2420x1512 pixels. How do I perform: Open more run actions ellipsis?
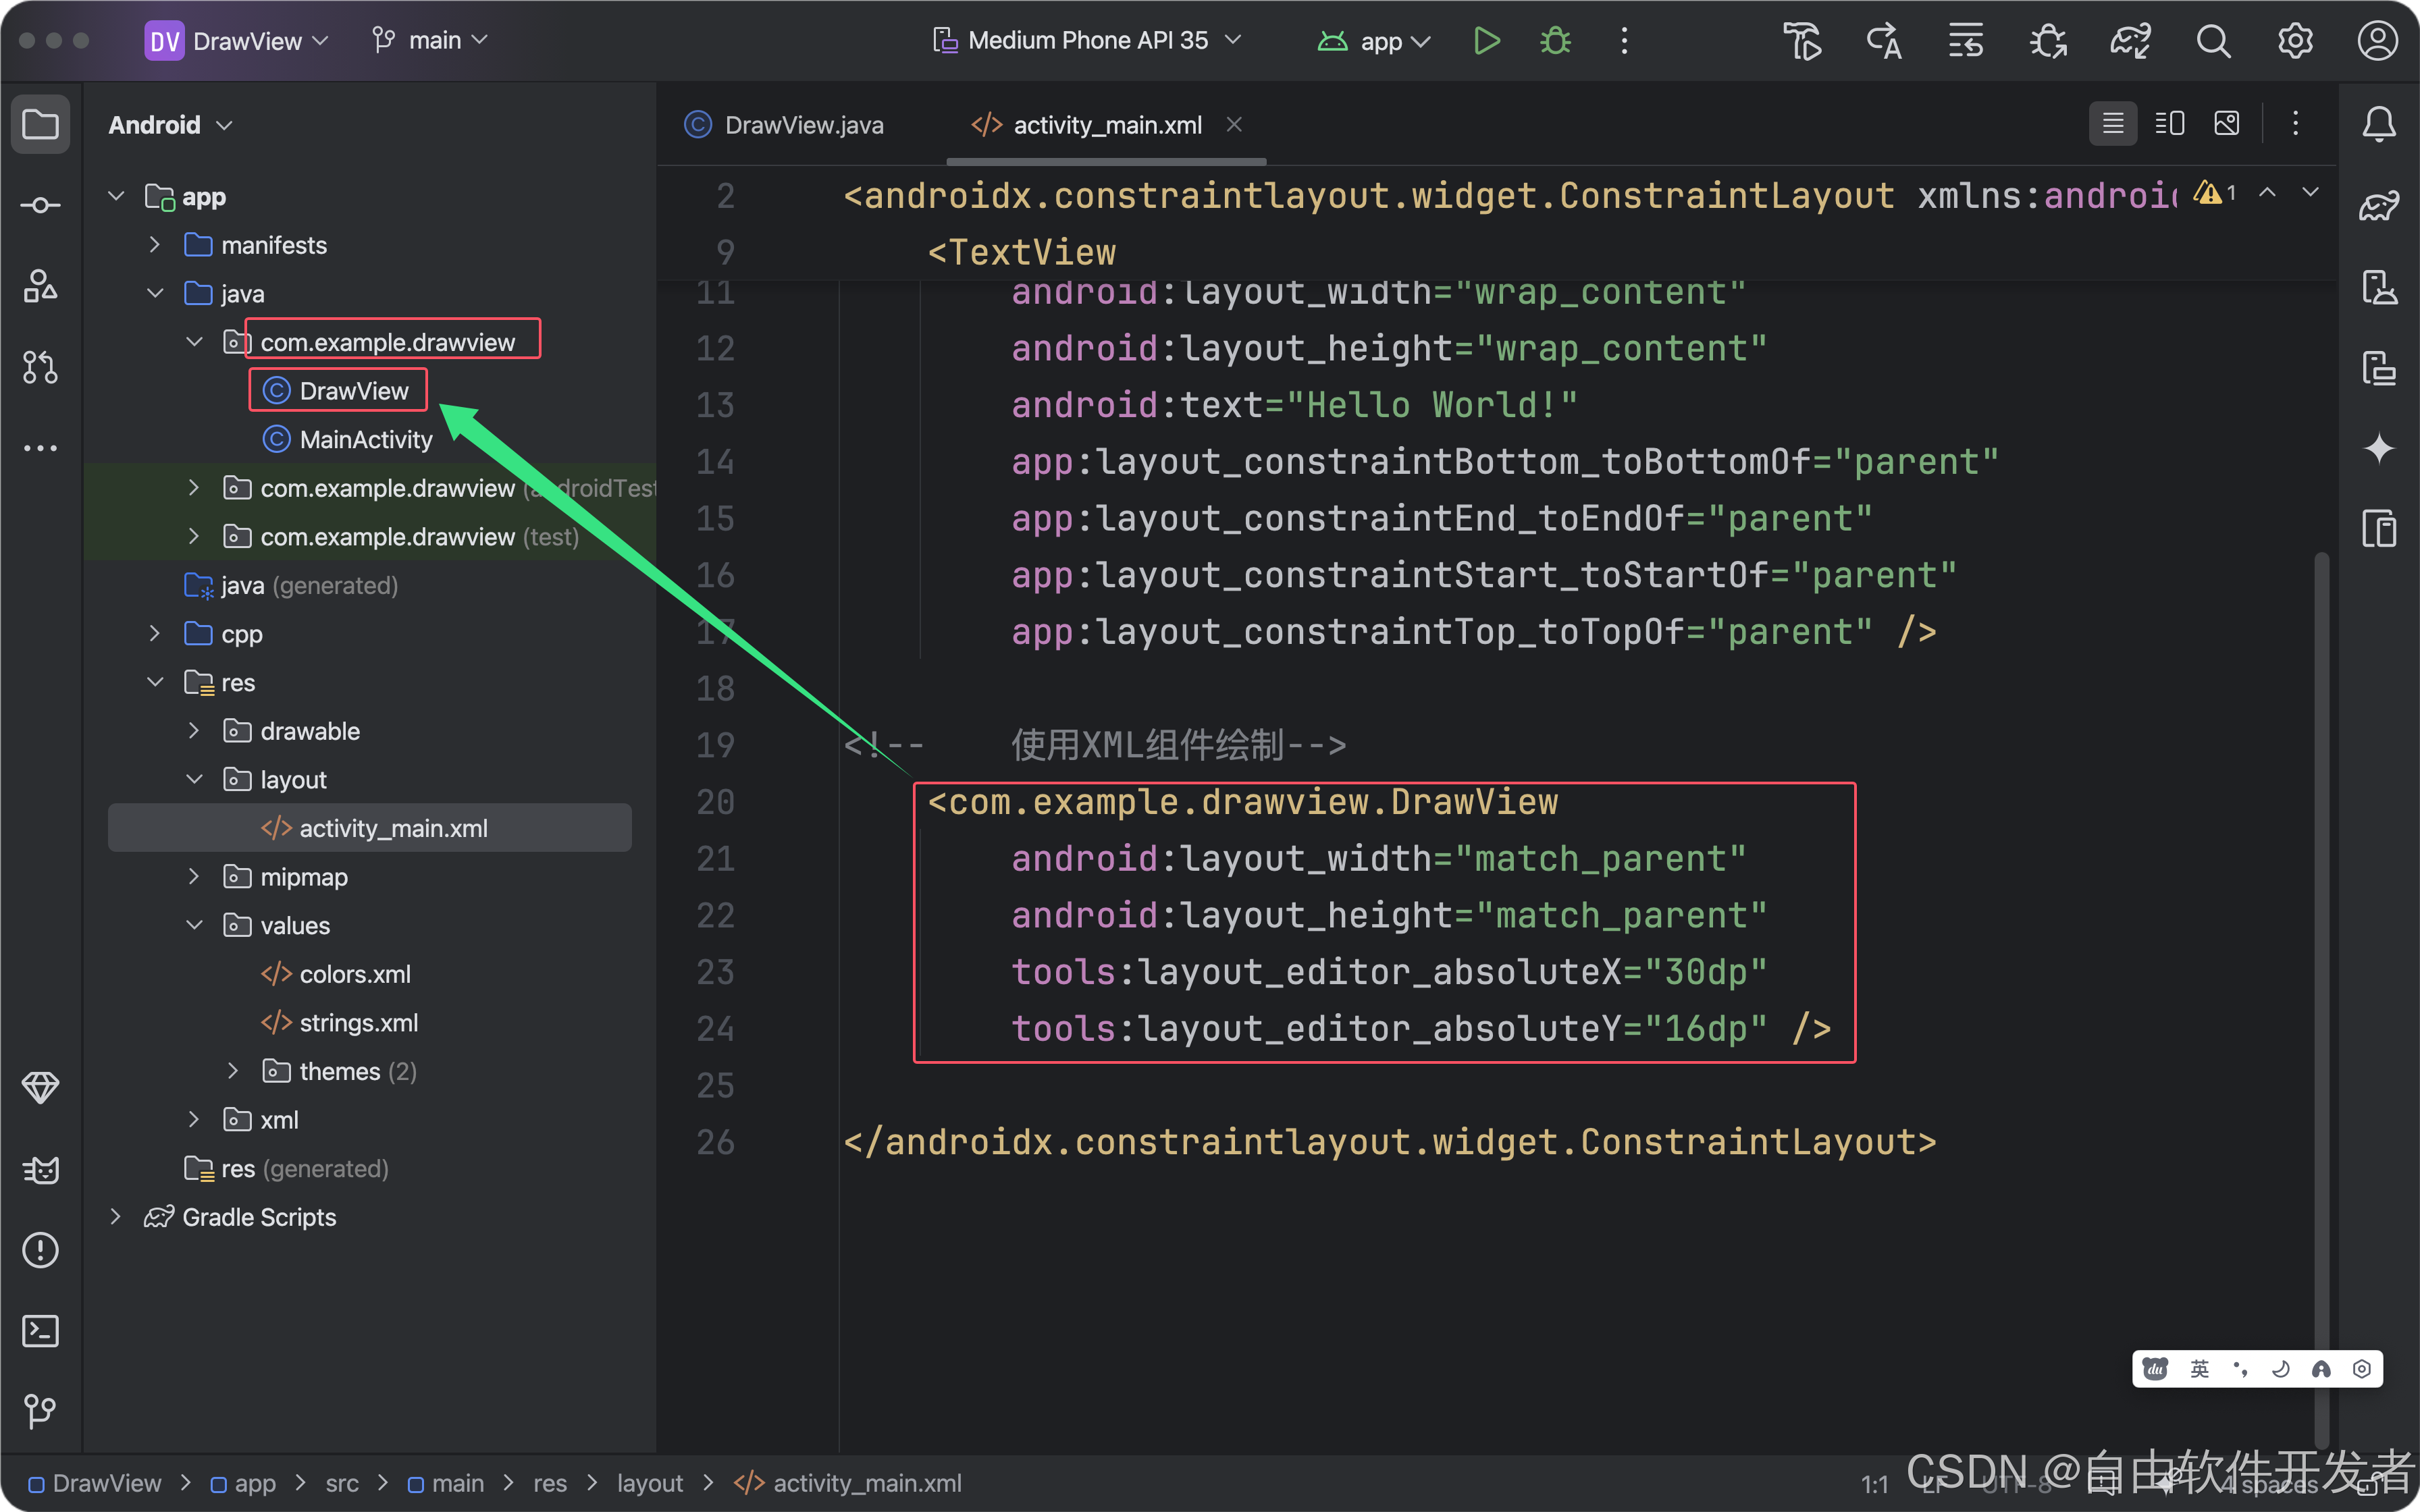[1624, 41]
